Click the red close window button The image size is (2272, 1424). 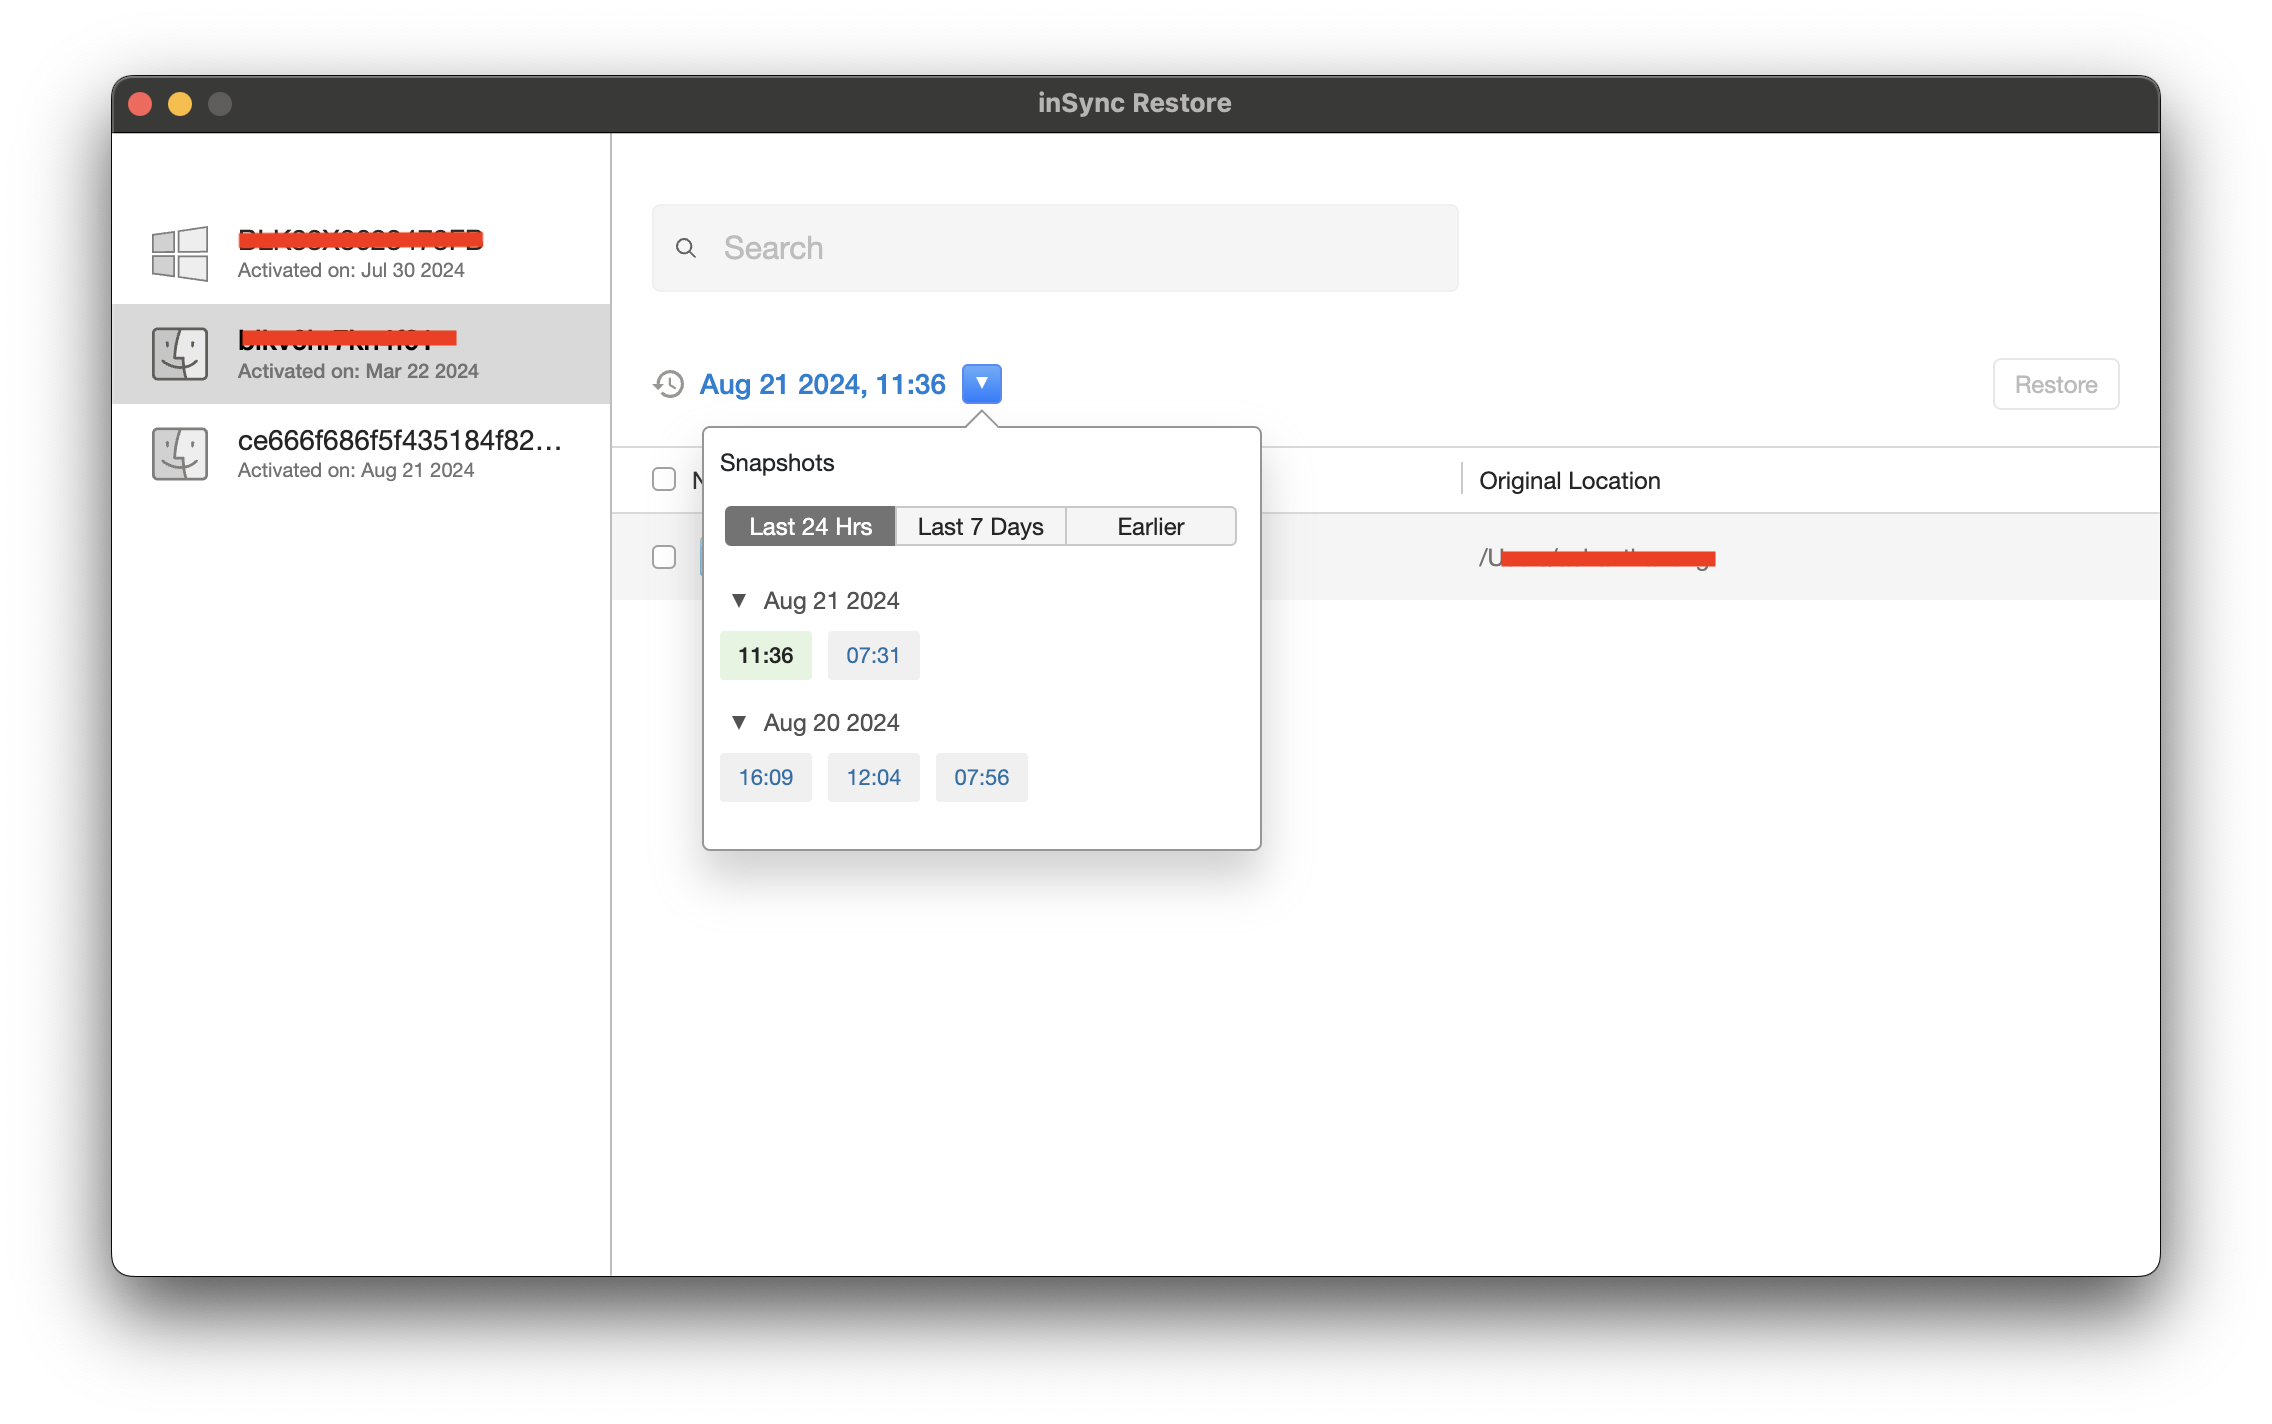click(140, 104)
